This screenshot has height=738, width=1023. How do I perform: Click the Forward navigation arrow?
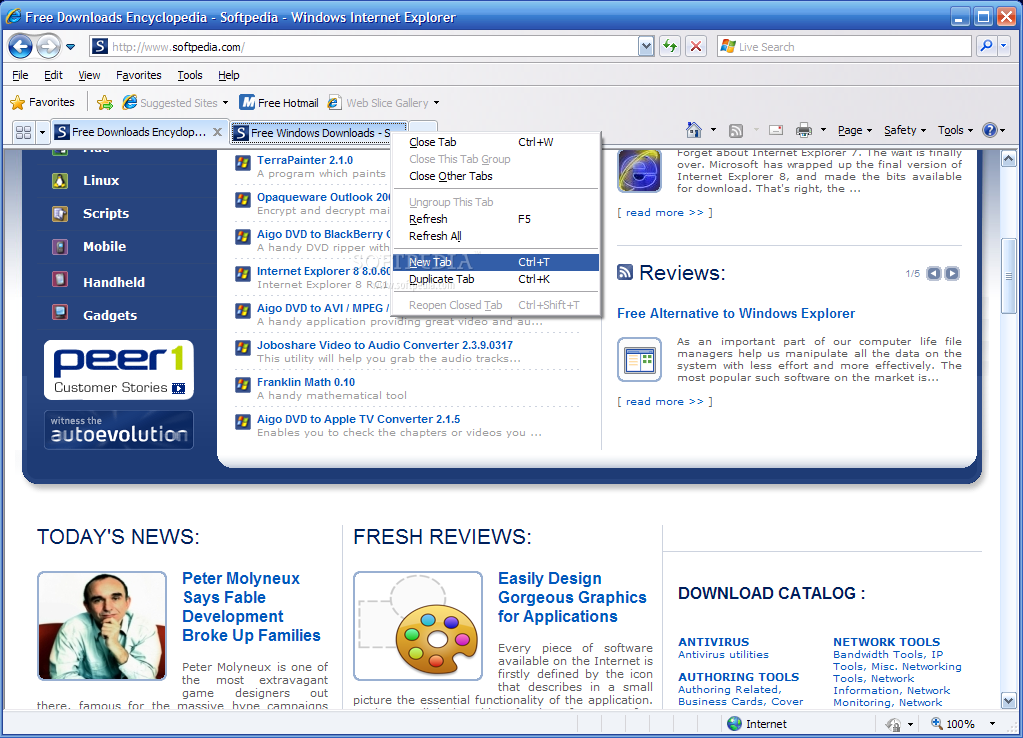(48, 46)
